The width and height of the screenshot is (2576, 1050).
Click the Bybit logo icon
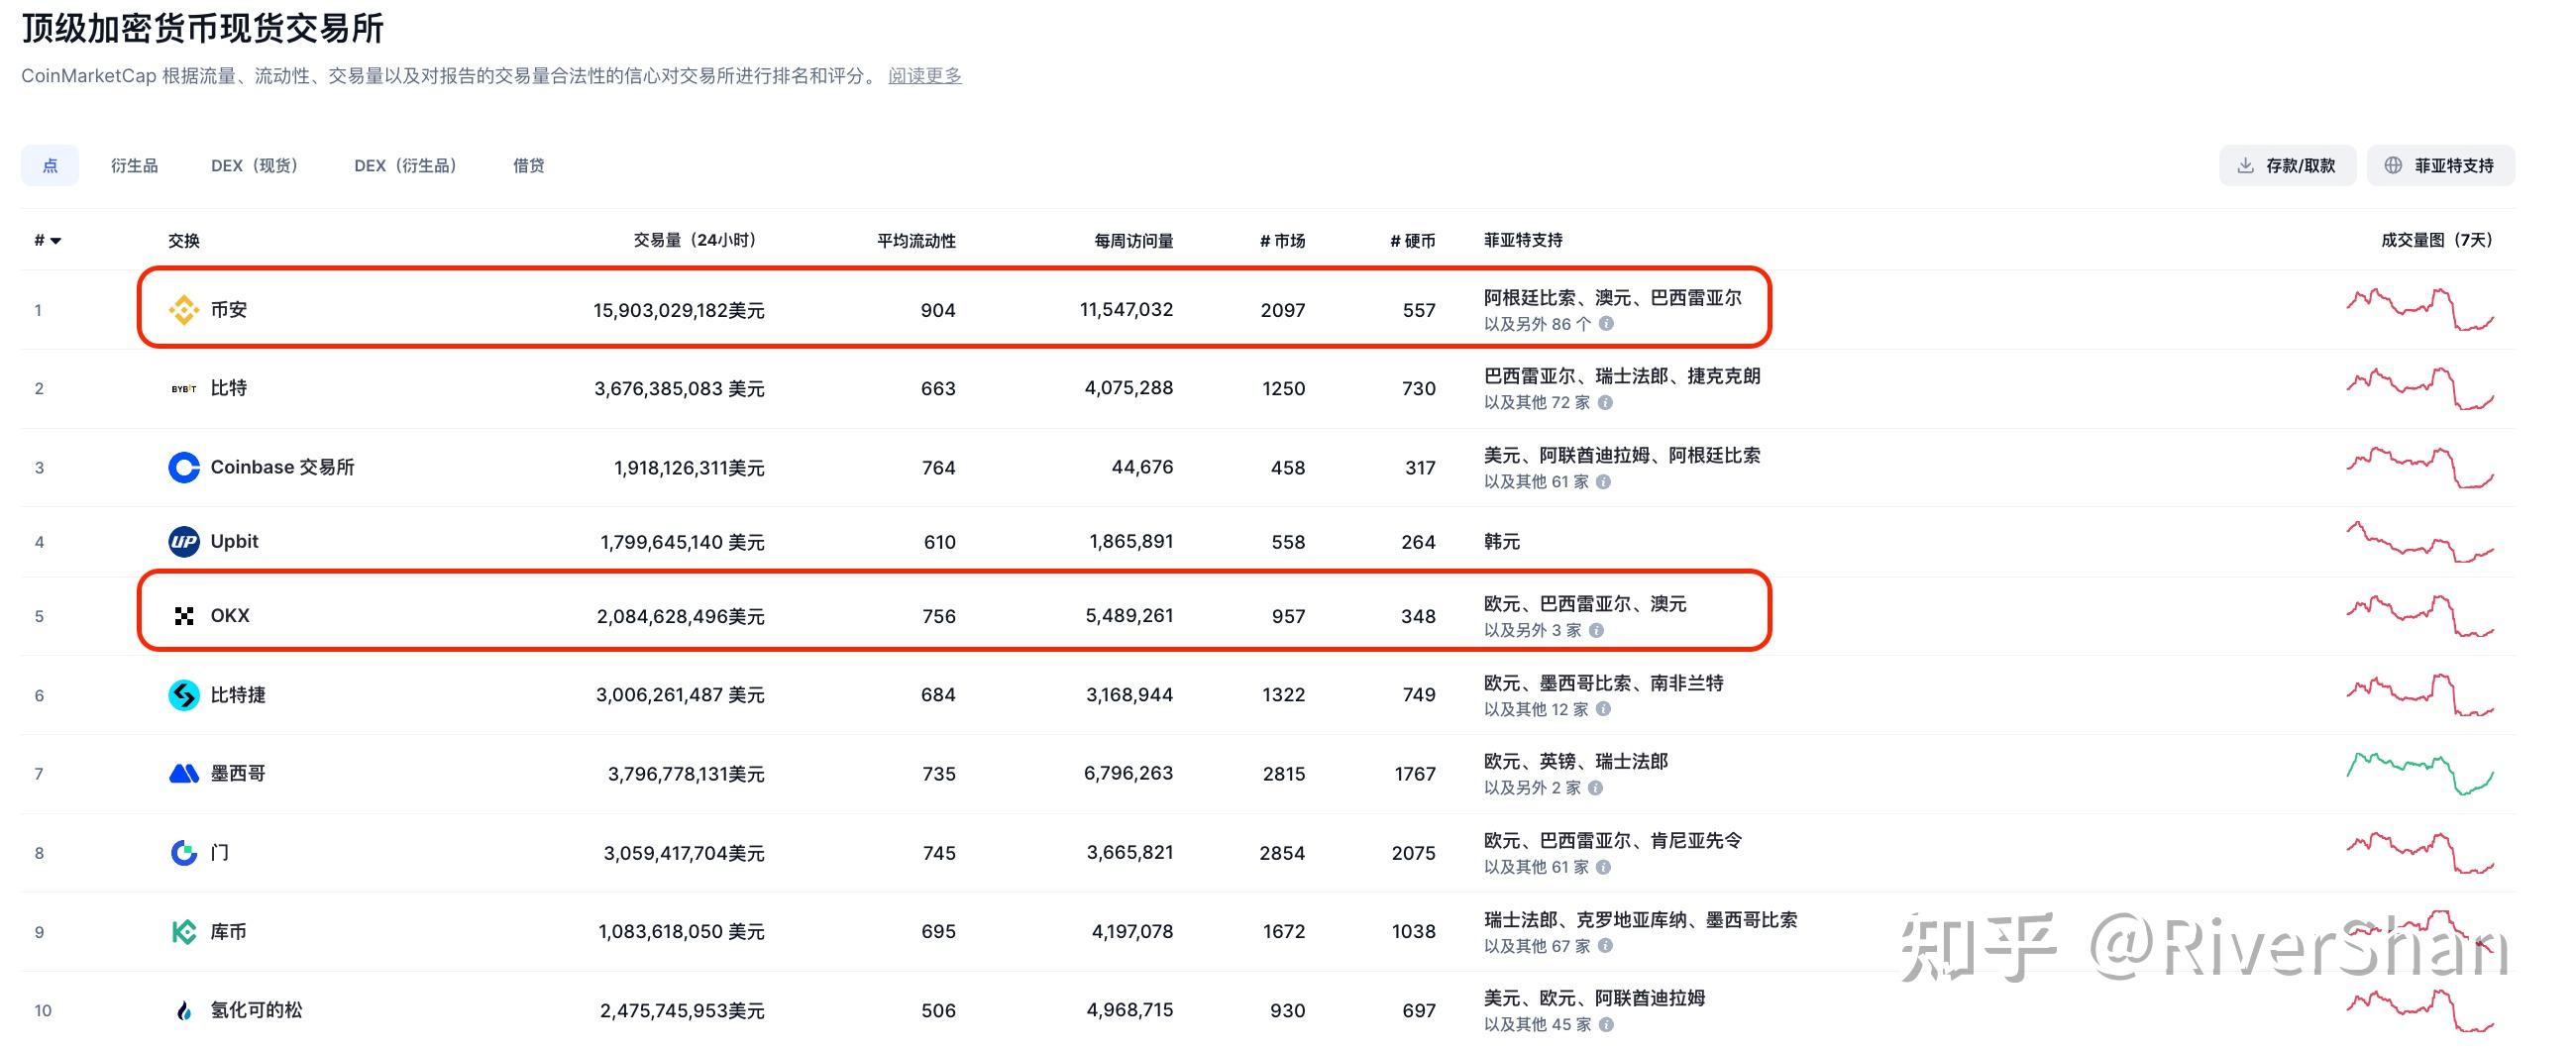183,389
